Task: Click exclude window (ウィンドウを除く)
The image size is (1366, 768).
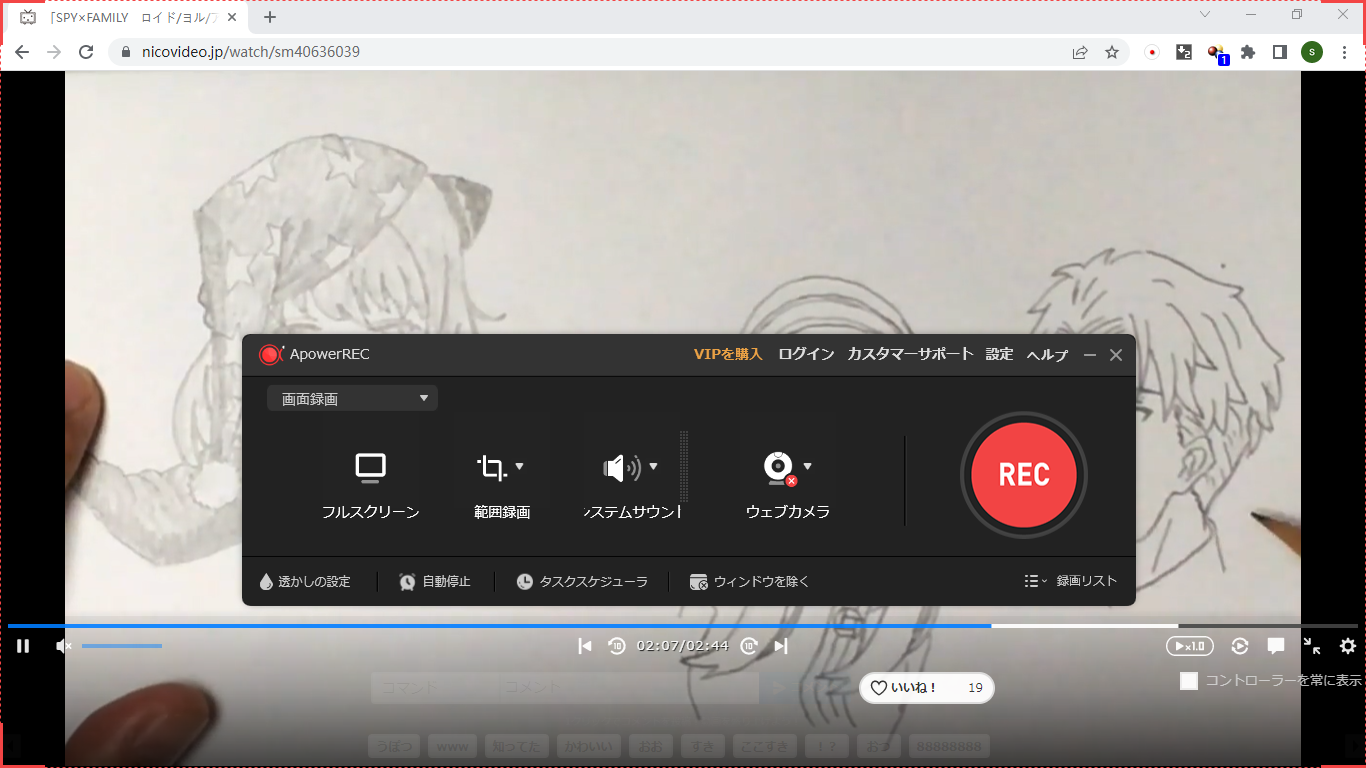Action: pyautogui.click(x=749, y=581)
